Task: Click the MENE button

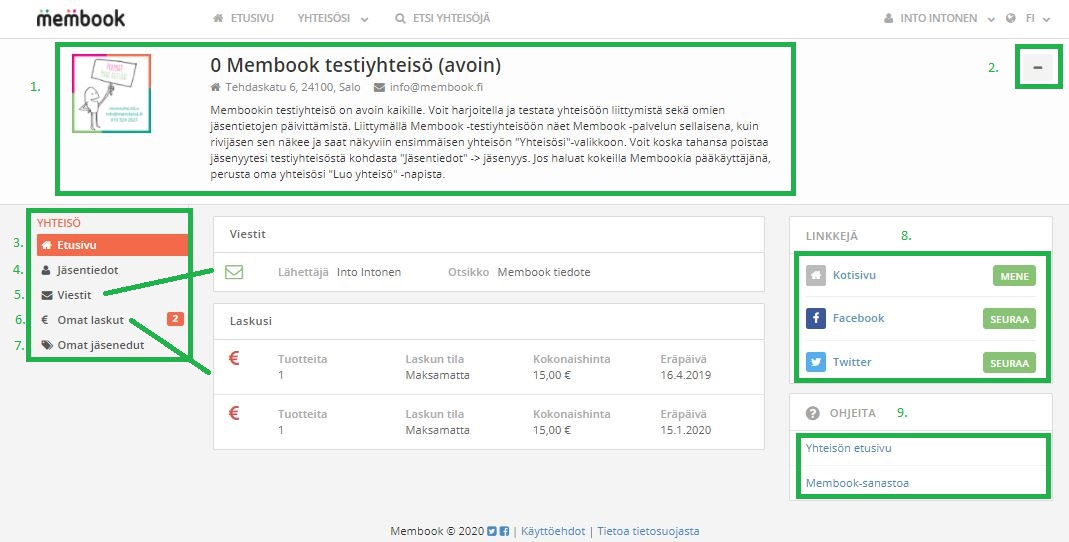Action: click(x=1014, y=276)
